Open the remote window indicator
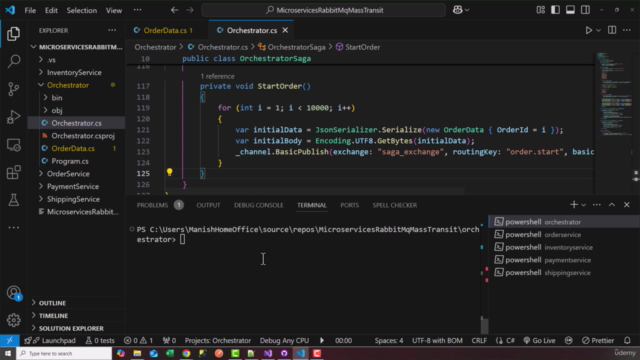Screen dimensions: 640x360 9,340
